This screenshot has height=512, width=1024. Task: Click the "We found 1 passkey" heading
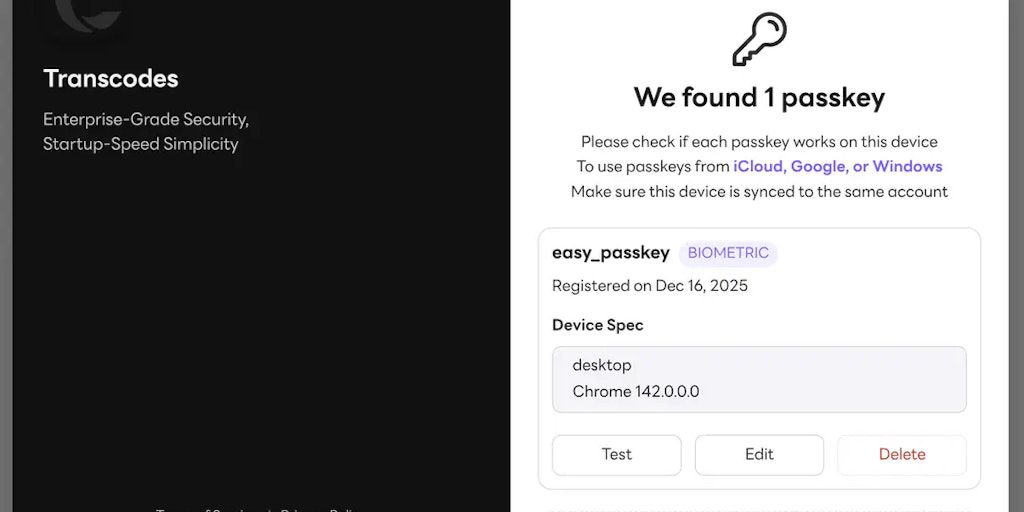pyautogui.click(x=759, y=98)
